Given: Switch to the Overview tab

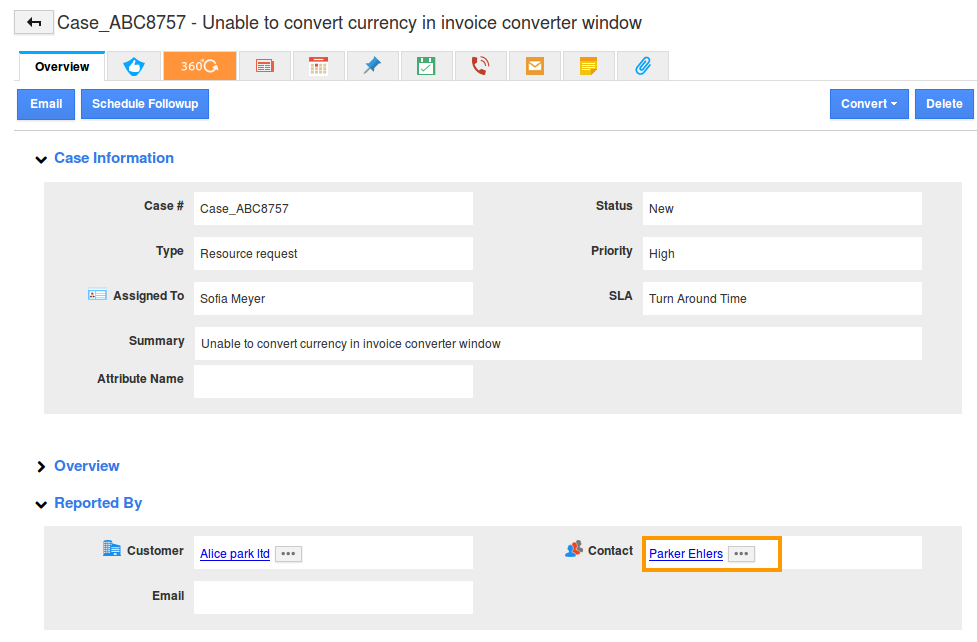Looking at the screenshot, I should (x=62, y=67).
